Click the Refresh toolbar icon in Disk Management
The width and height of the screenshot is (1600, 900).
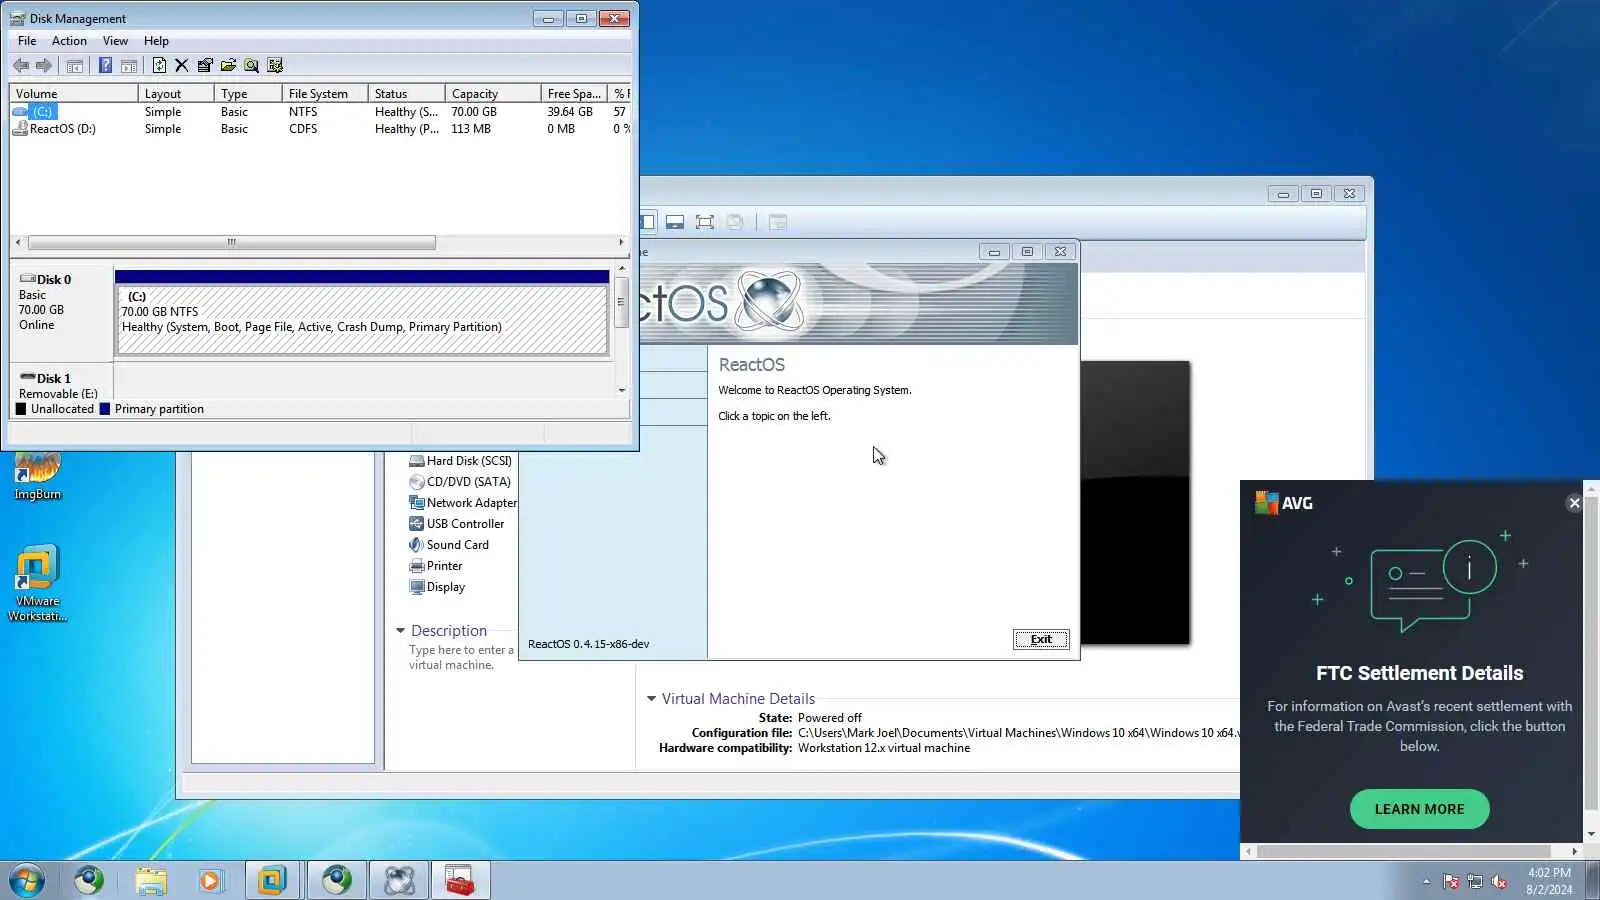pos(159,66)
